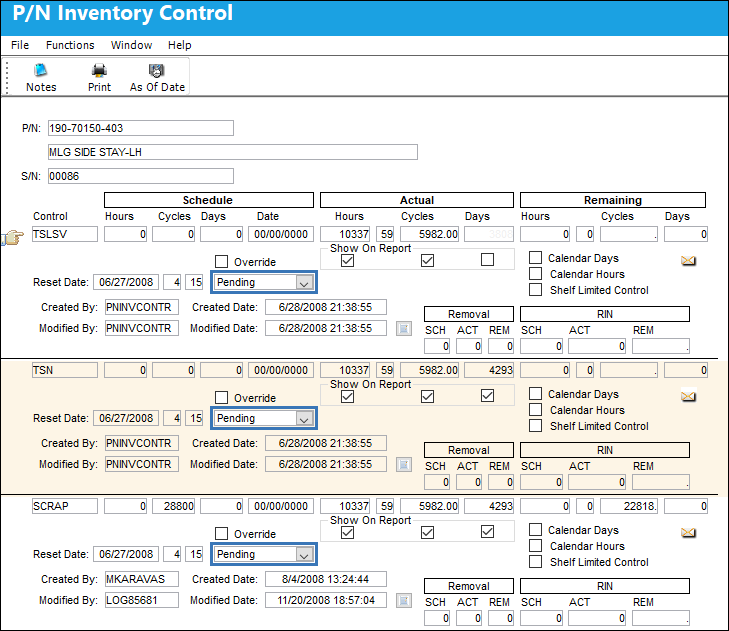Toggle Shelf Limited Control in TSN section
Screen dimensions: 729x631
(x=535, y=425)
